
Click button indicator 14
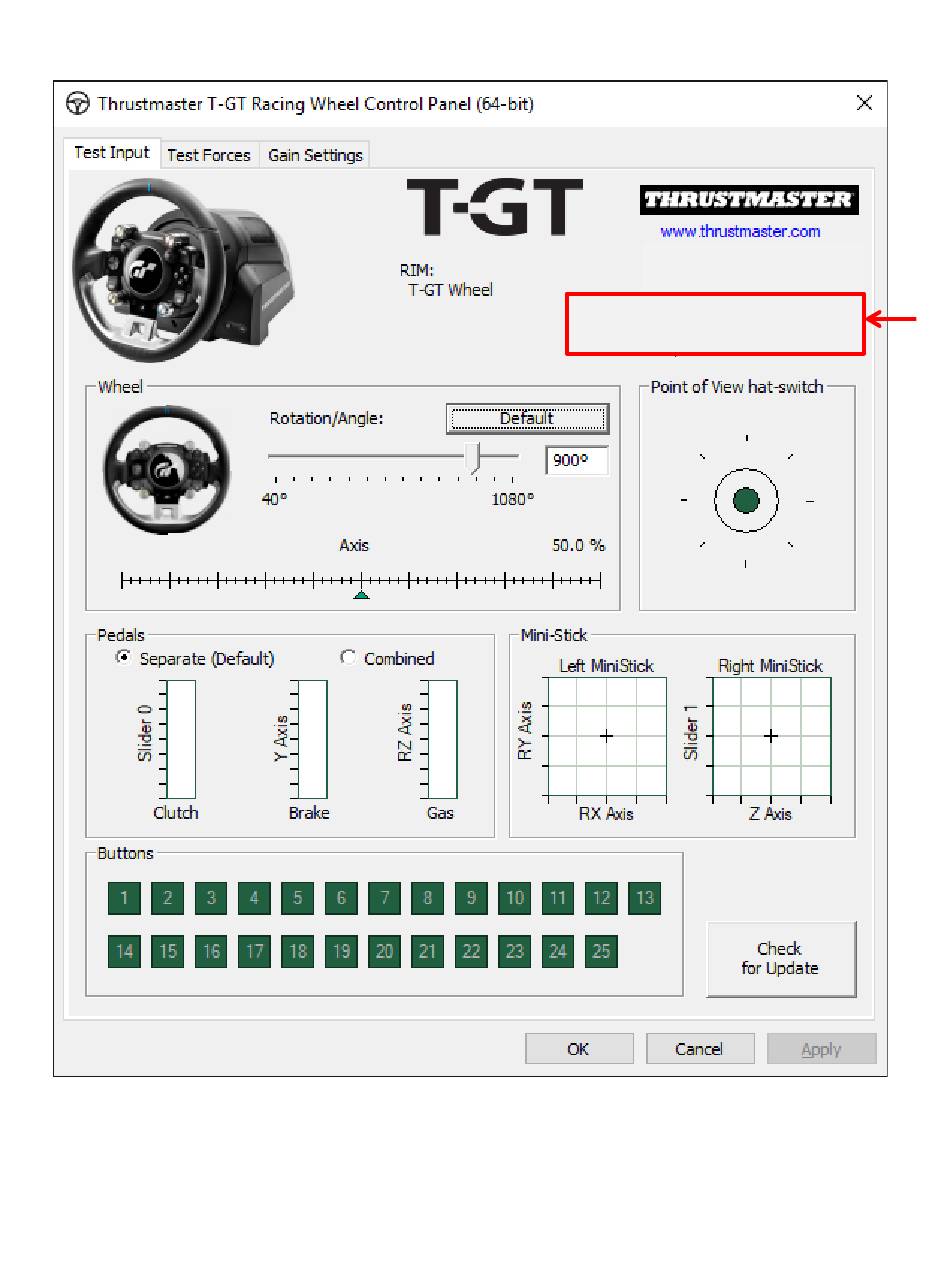click(x=124, y=951)
